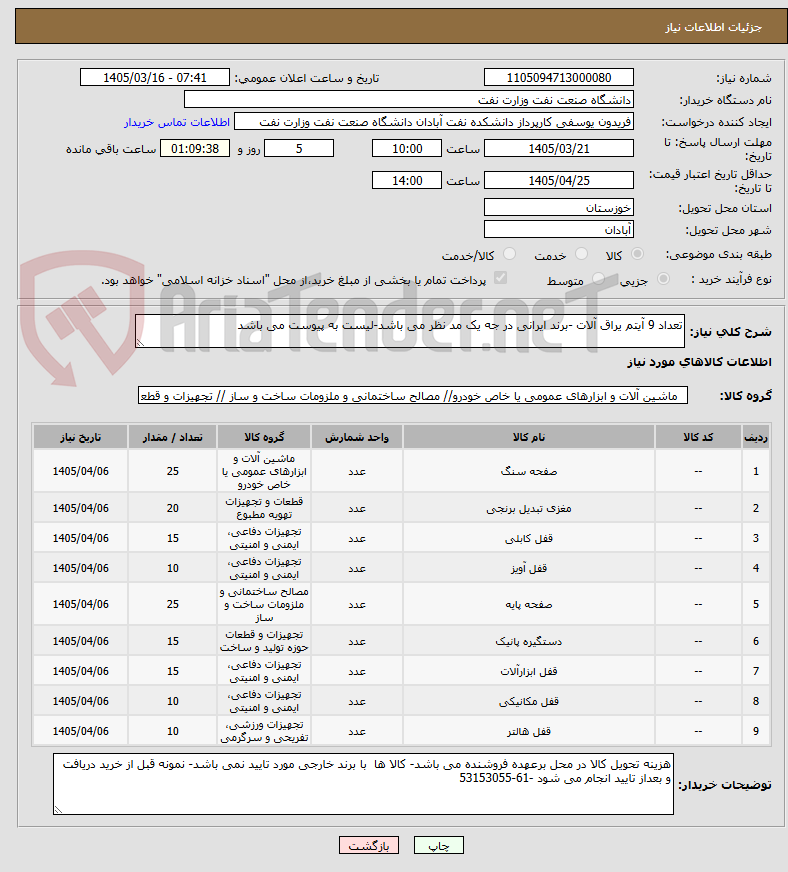Image resolution: width=788 pixels, height=872 pixels.
Task: Click the تعداد / مقدار column header
Action: (x=172, y=437)
